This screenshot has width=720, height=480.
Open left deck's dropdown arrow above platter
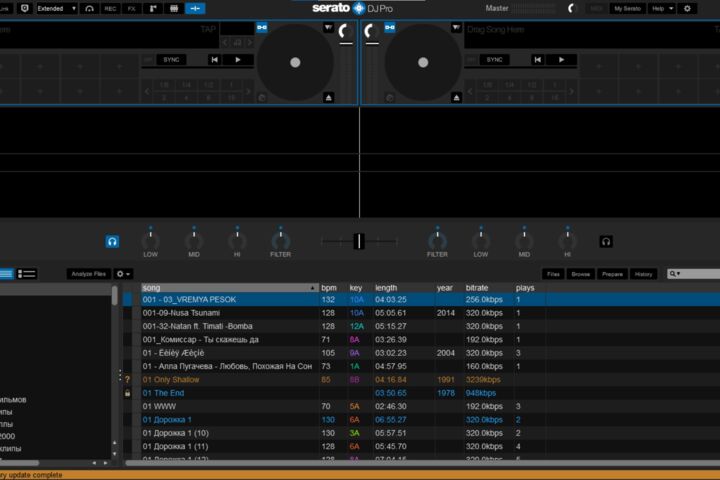[328, 28]
